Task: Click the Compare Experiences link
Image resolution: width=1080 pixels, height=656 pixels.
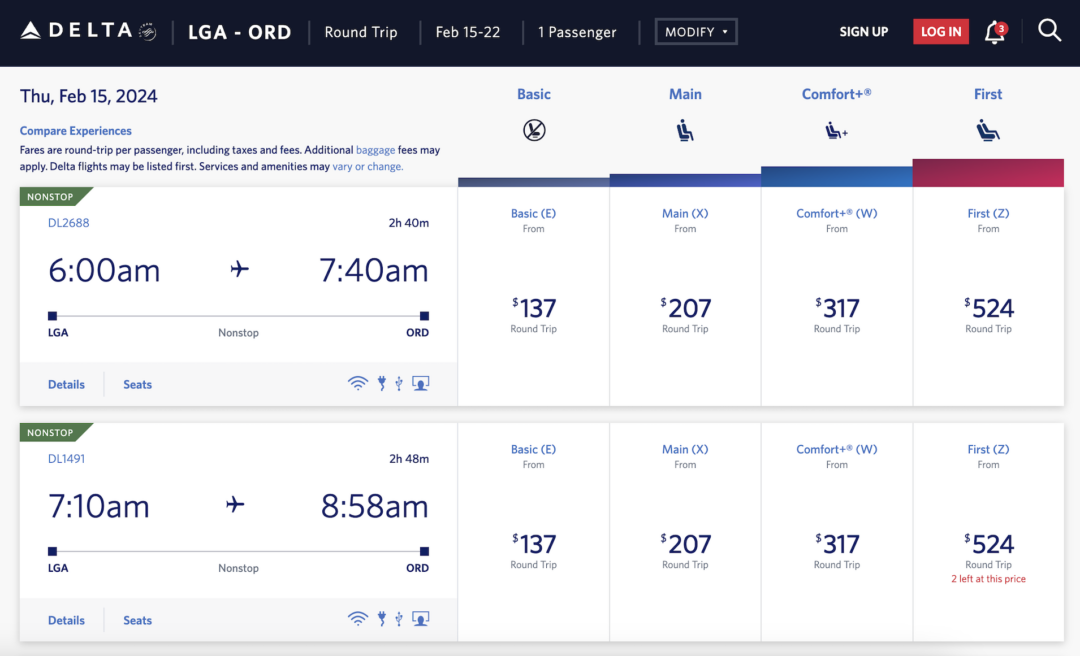Action: [x=75, y=130]
